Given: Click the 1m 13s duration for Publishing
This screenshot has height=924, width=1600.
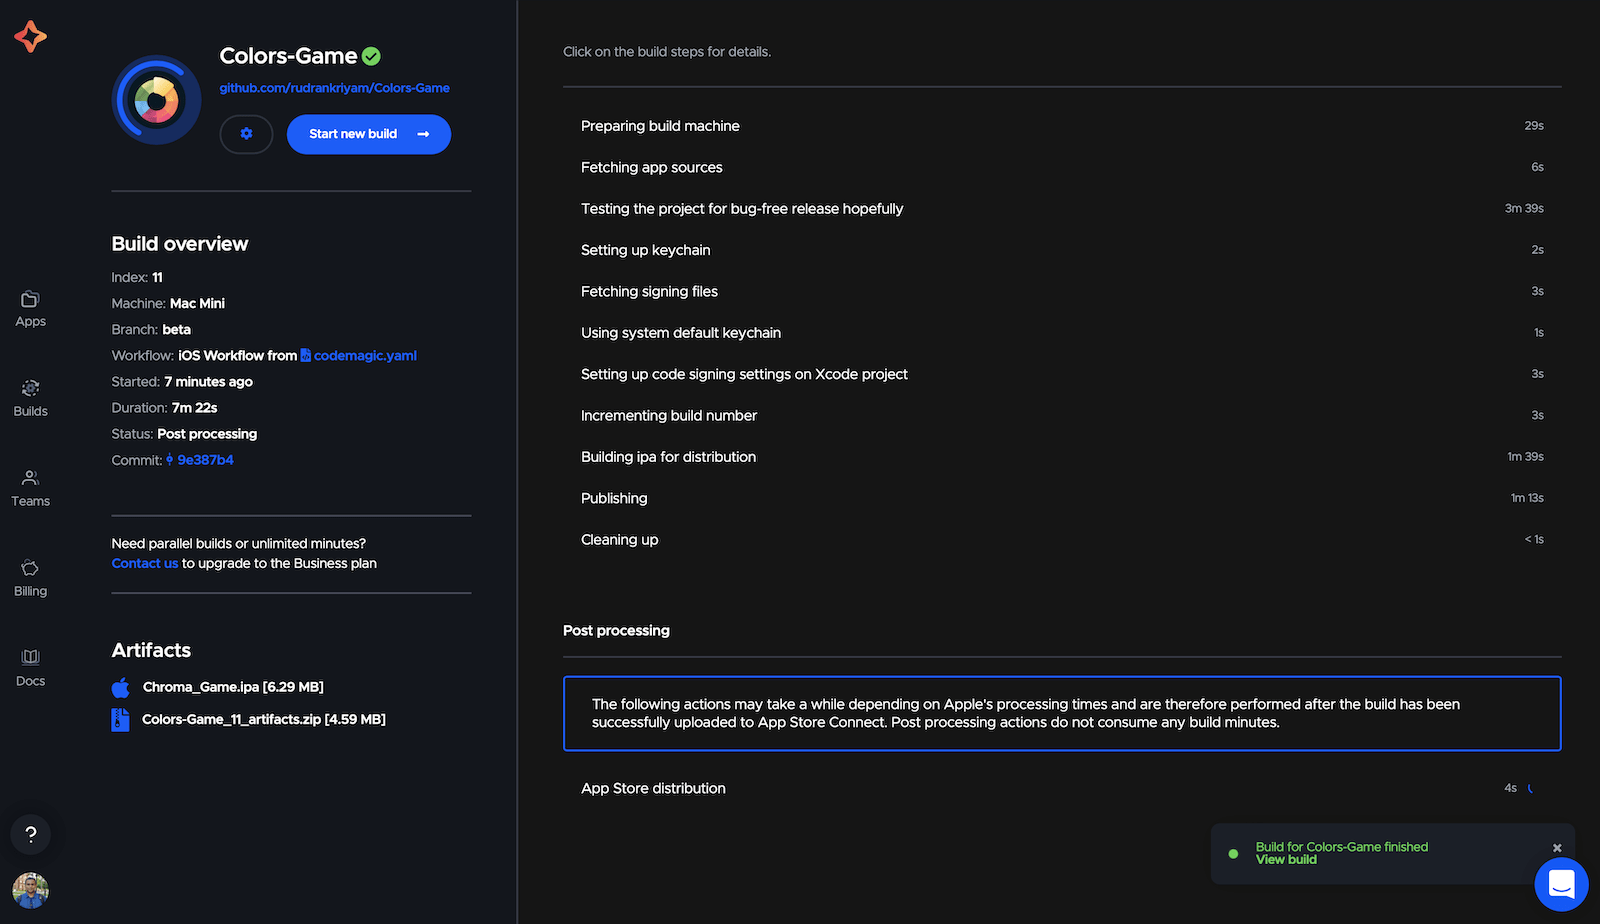Looking at the screenshot, I should (x=1527, y=498).
